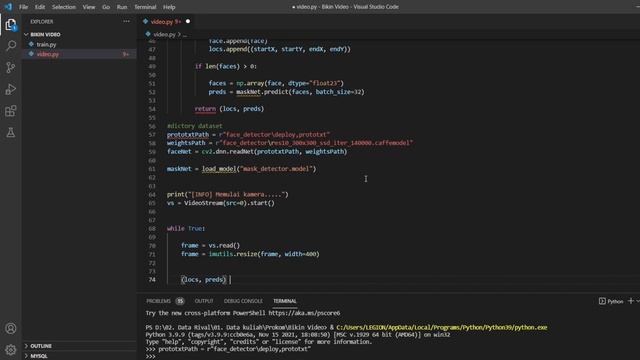The image size is (640, 360).
Task: Open Explorer more actions ellipsis
Action: [x=127, y=21]
